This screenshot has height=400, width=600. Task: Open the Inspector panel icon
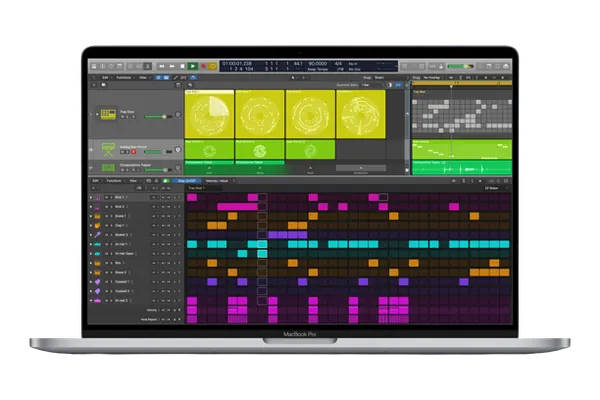click(103, 66)
